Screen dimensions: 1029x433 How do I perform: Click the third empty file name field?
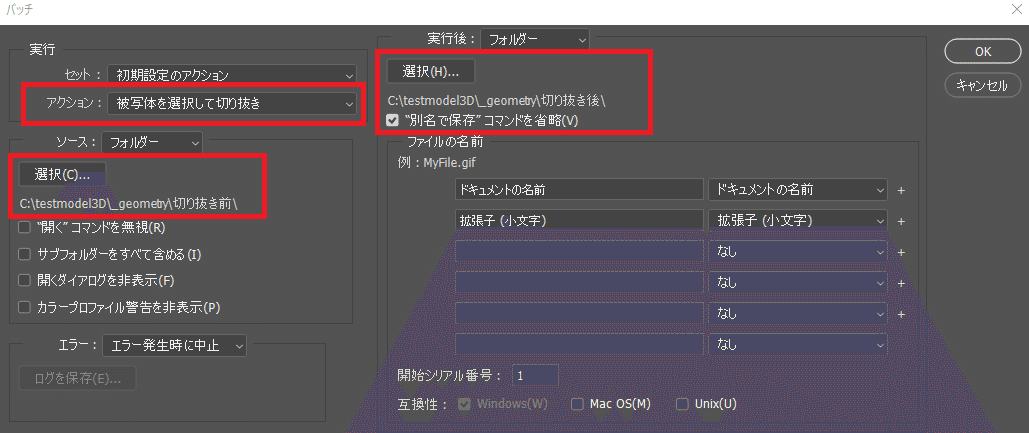pos(579,251)
